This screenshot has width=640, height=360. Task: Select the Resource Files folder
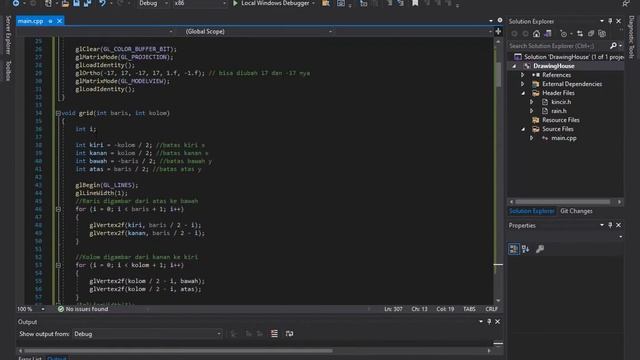(560, 120)
